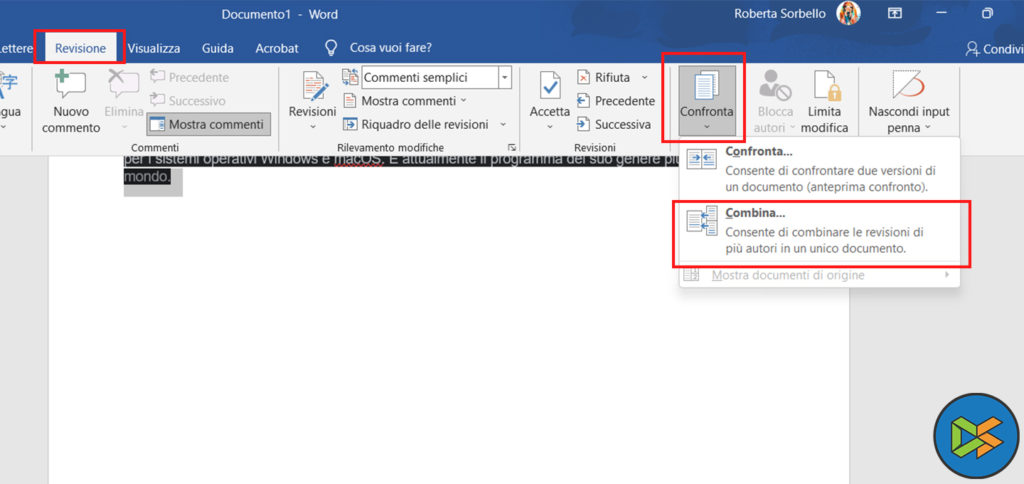The width and height of the screenshot is (1024, 484).
Task: Expand the Riquadro delle revisioni arrow
Action: (503, 124)
